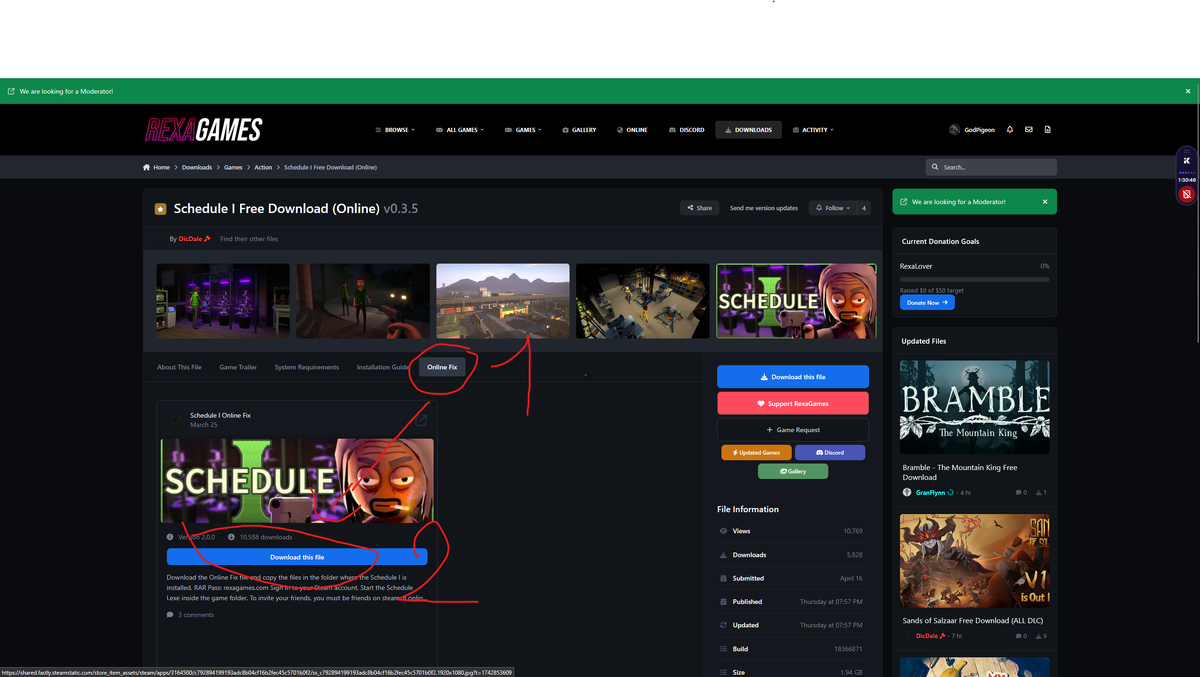Click Send me version updates
Viewport: 1200px width, 677px height.
pyautogui.click(x=764, y=208)
